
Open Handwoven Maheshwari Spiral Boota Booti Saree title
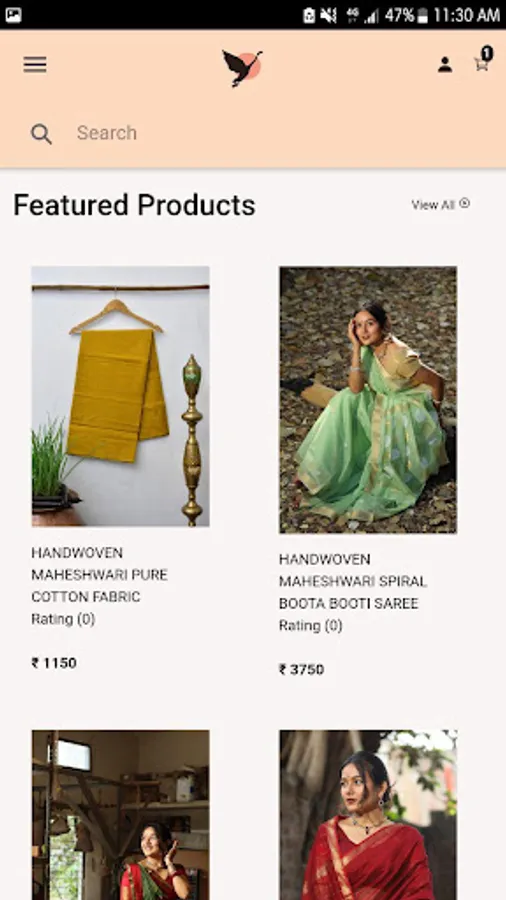353,581
